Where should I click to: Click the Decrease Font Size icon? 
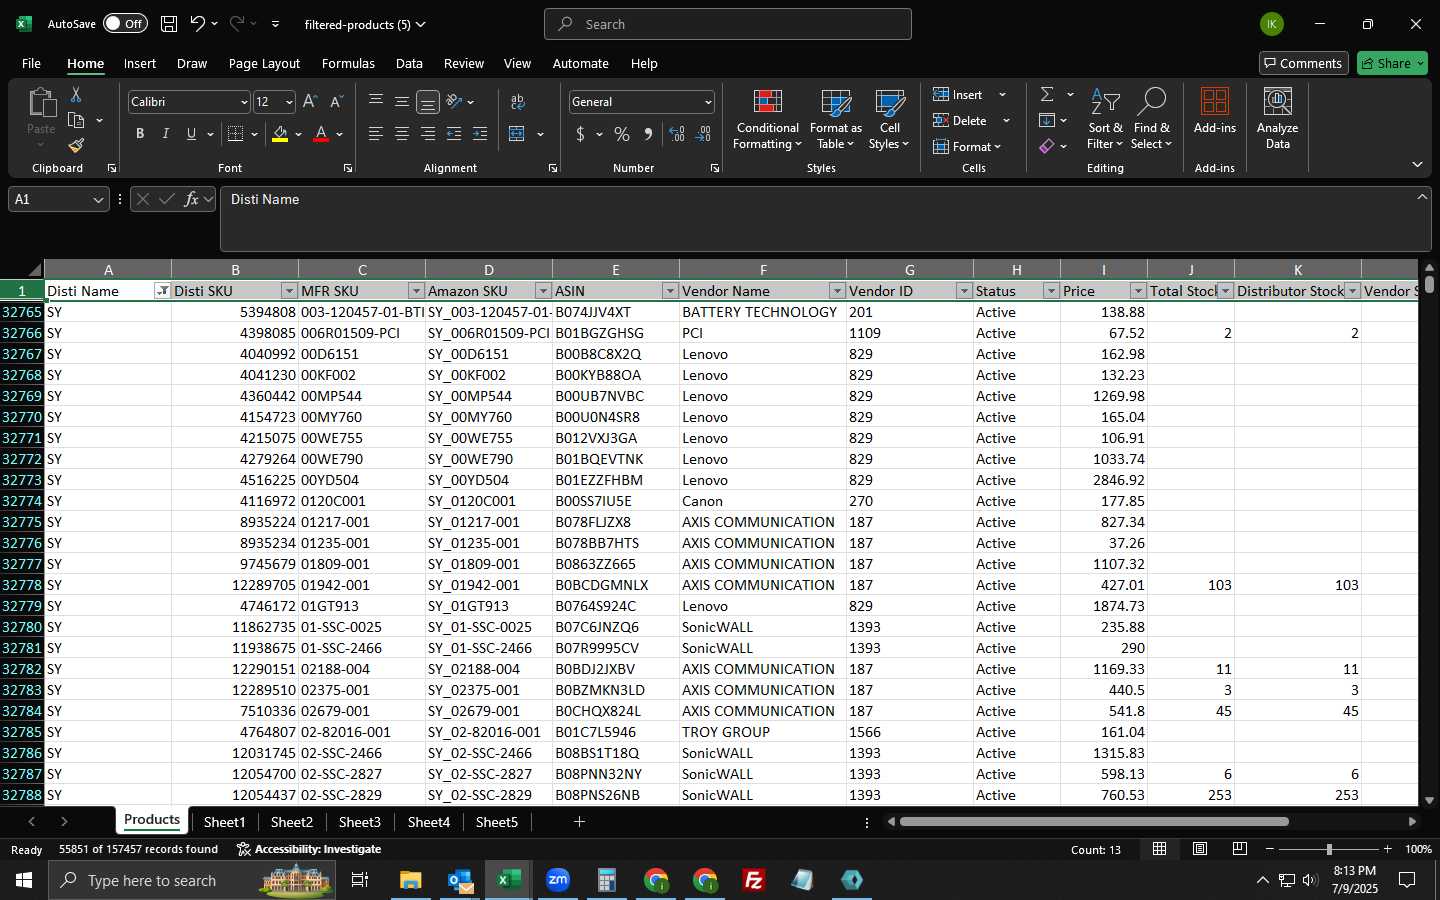coord(336,102)
